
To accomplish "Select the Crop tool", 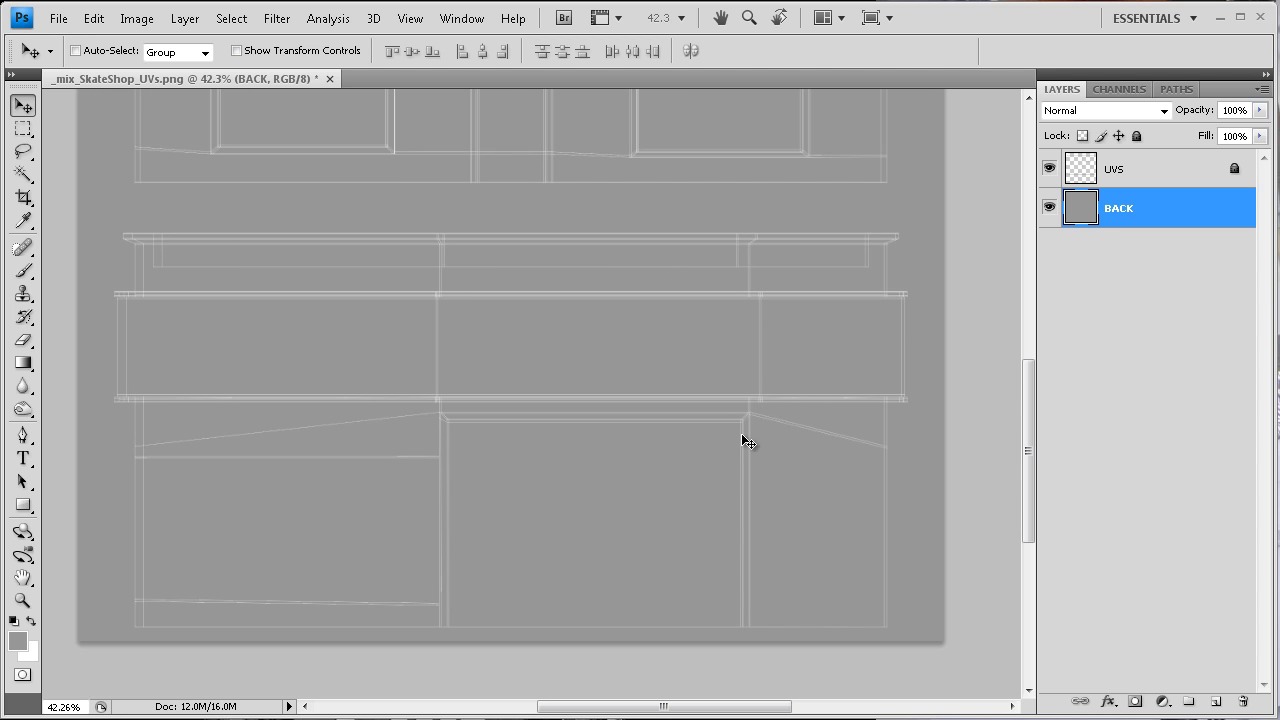I will (23, 198).
